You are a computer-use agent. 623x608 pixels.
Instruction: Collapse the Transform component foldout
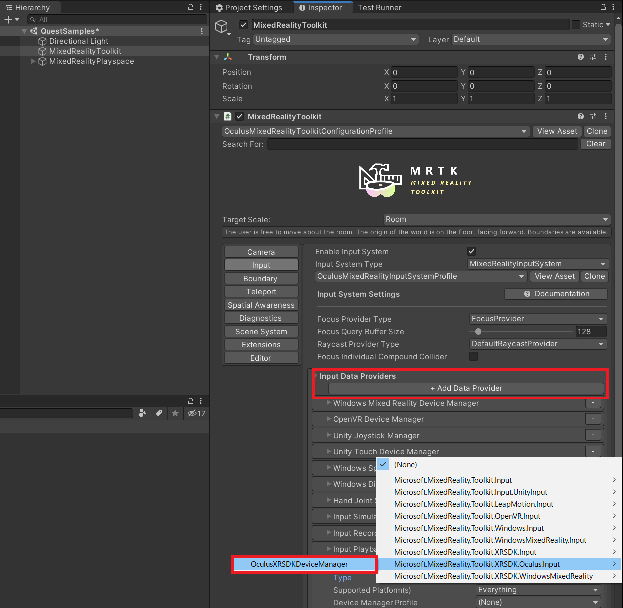point(217,57)
